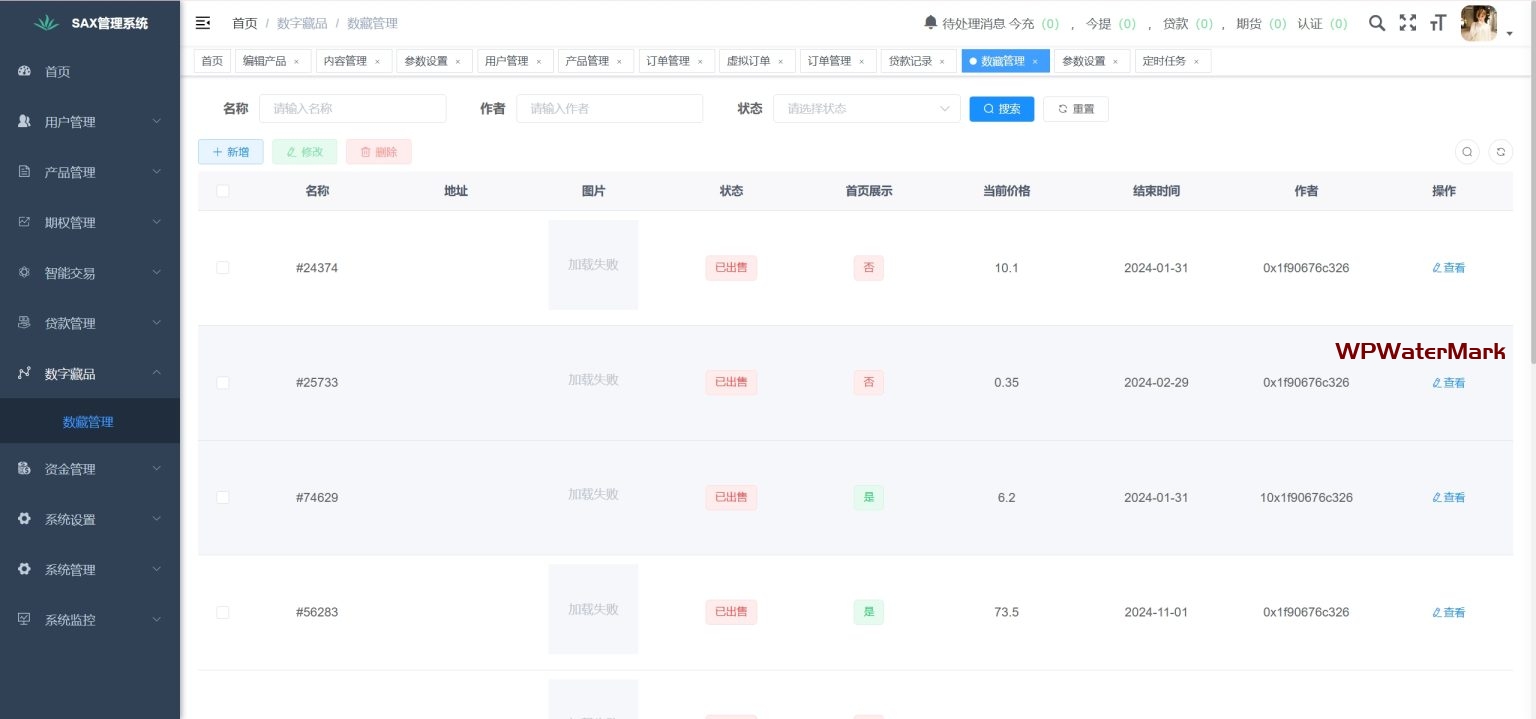Click 查看 link for row #24374

pos(1448,268)
